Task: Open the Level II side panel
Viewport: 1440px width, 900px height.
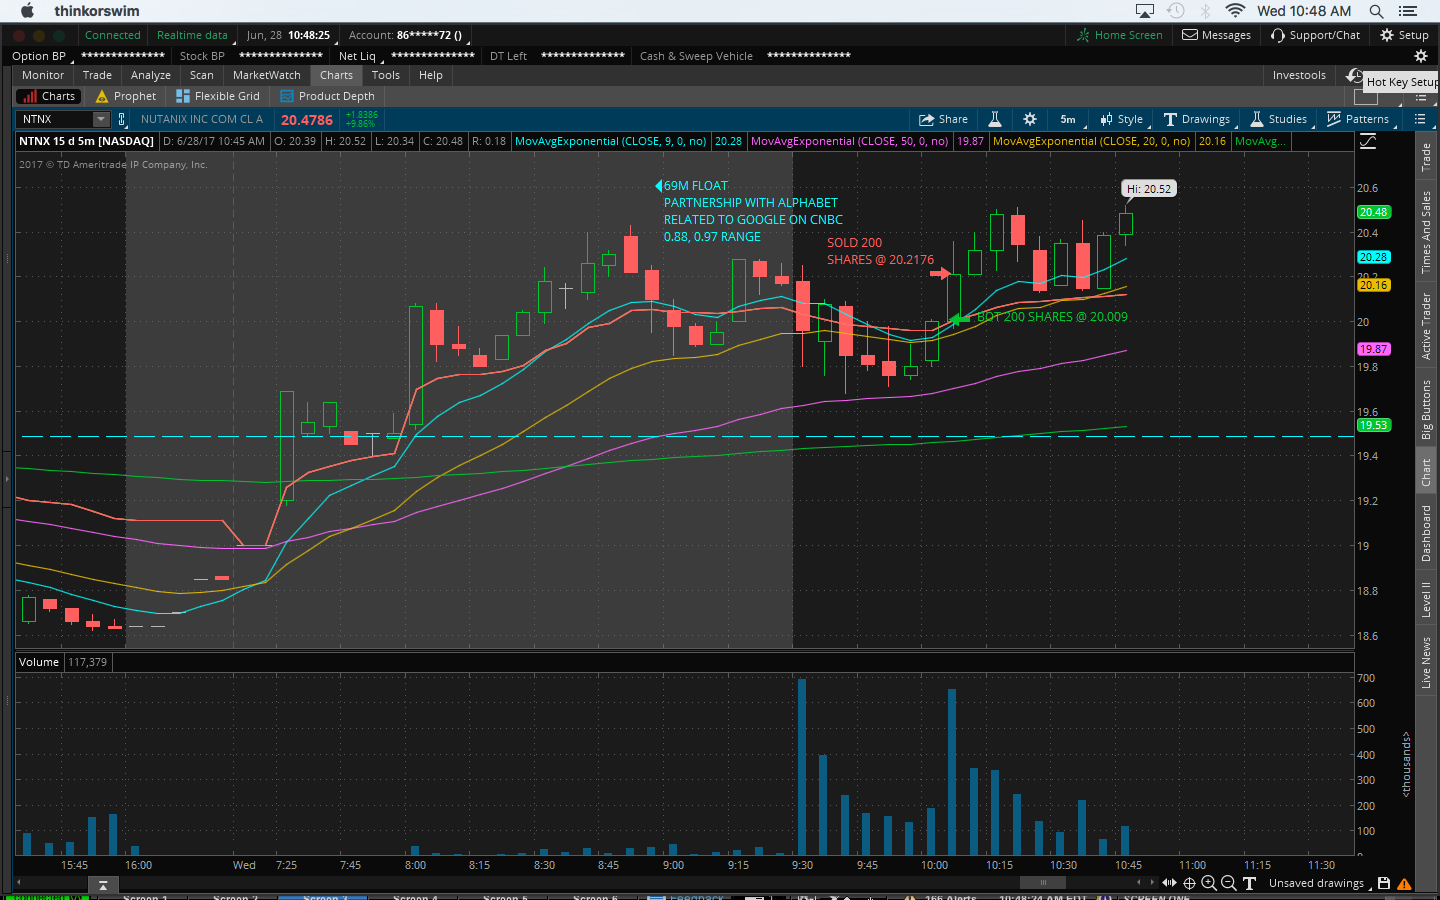Action: coord(1426,599)
